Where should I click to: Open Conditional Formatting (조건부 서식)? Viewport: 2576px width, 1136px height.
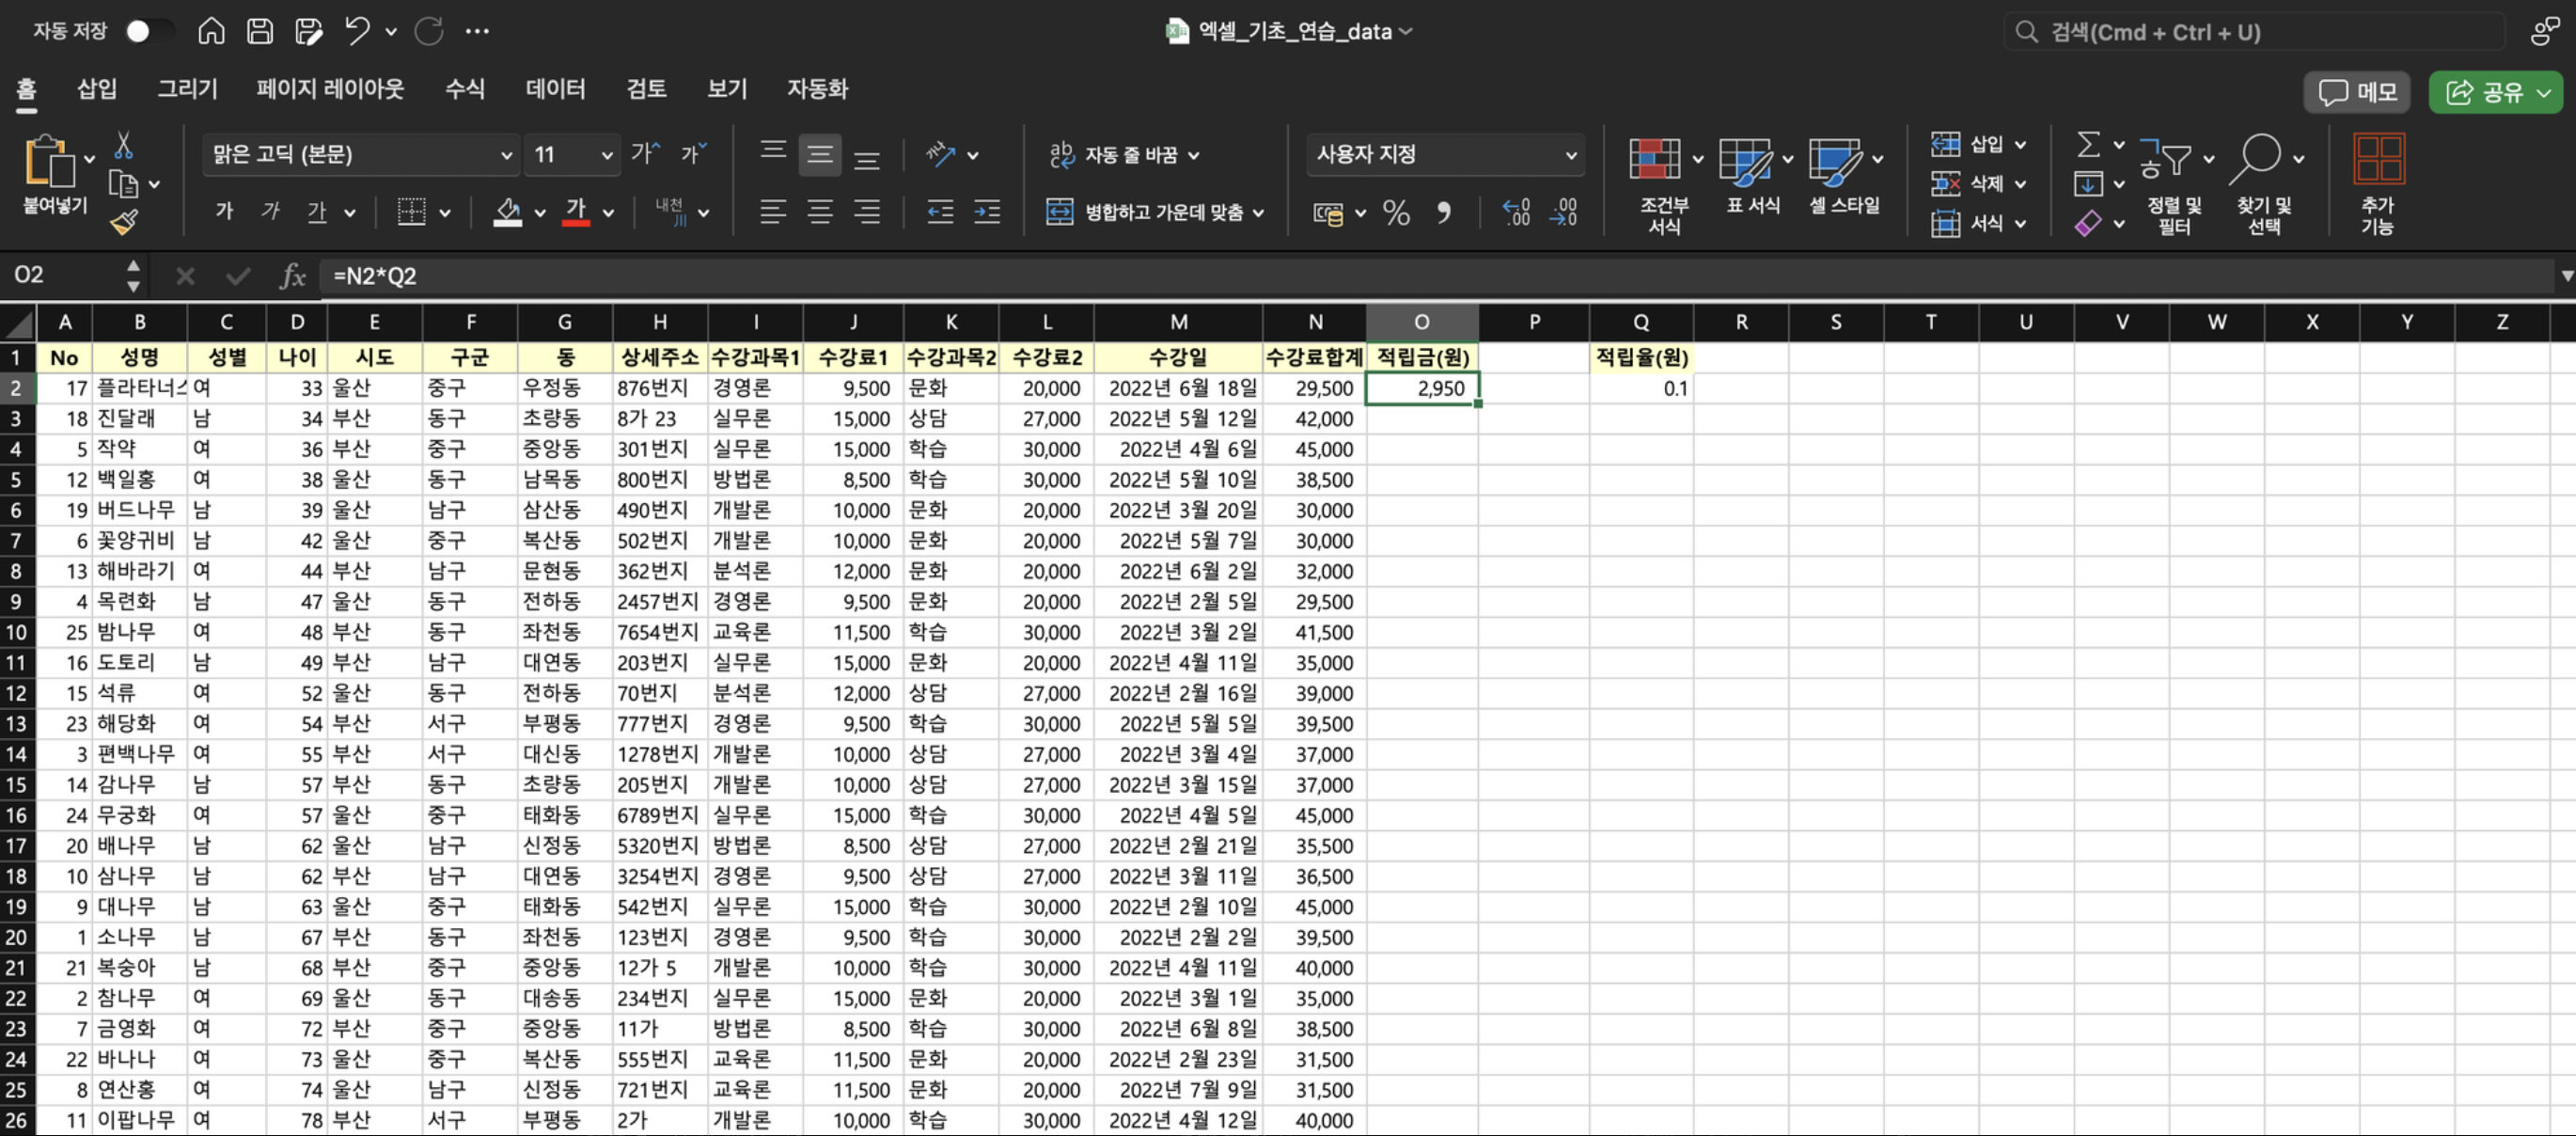(x=1655, y=160)
